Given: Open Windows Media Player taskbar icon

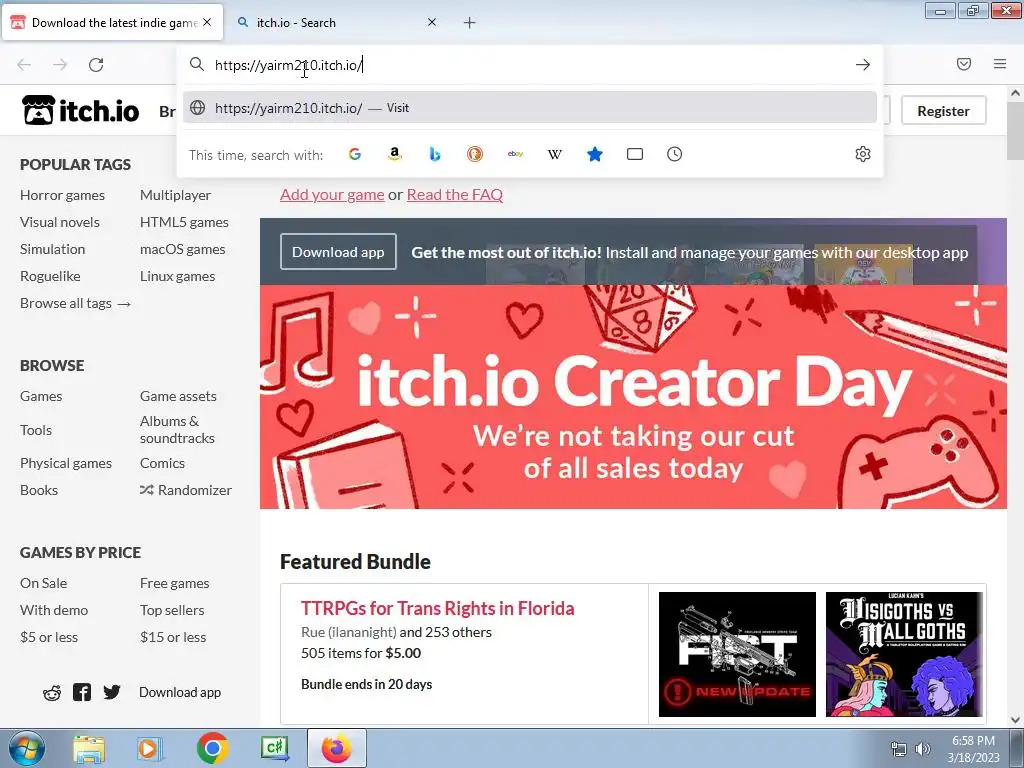Looking at the screenshot, I should 150,749.
